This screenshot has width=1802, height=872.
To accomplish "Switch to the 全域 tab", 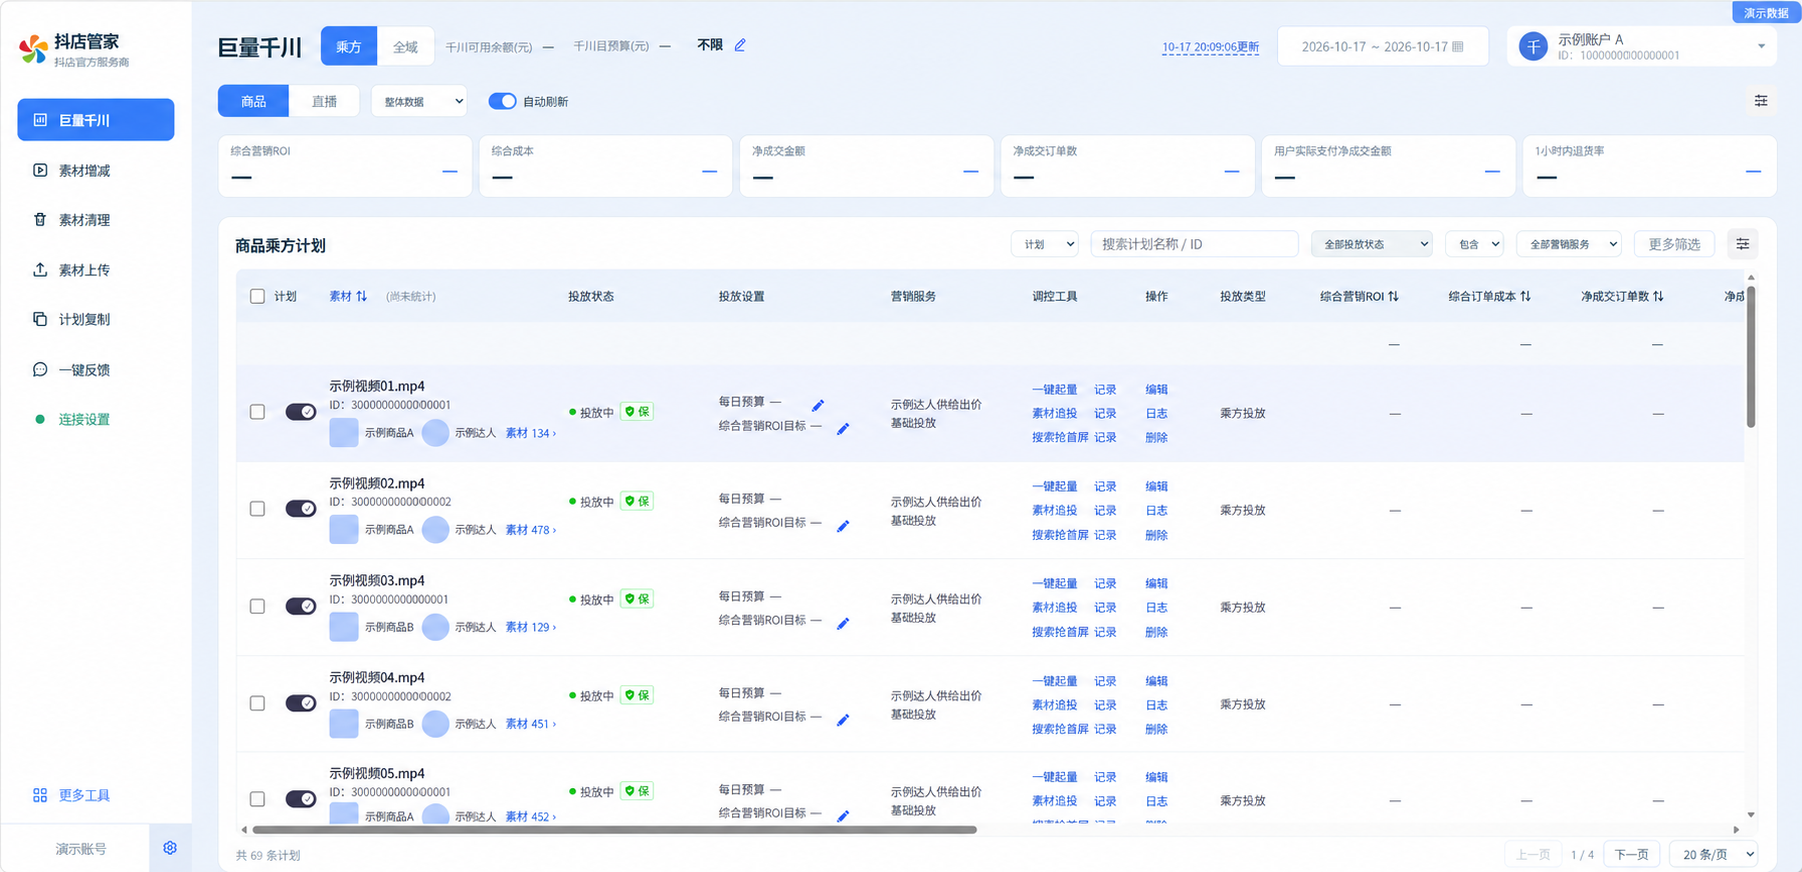I will (405, 47).
